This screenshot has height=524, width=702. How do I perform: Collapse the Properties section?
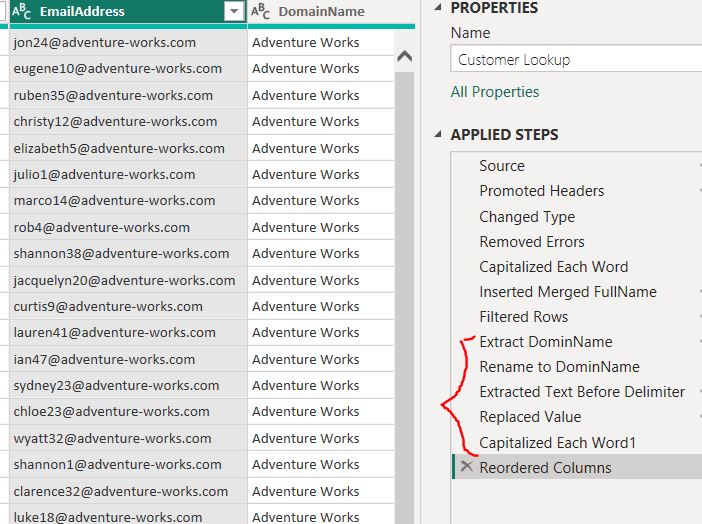440,8
